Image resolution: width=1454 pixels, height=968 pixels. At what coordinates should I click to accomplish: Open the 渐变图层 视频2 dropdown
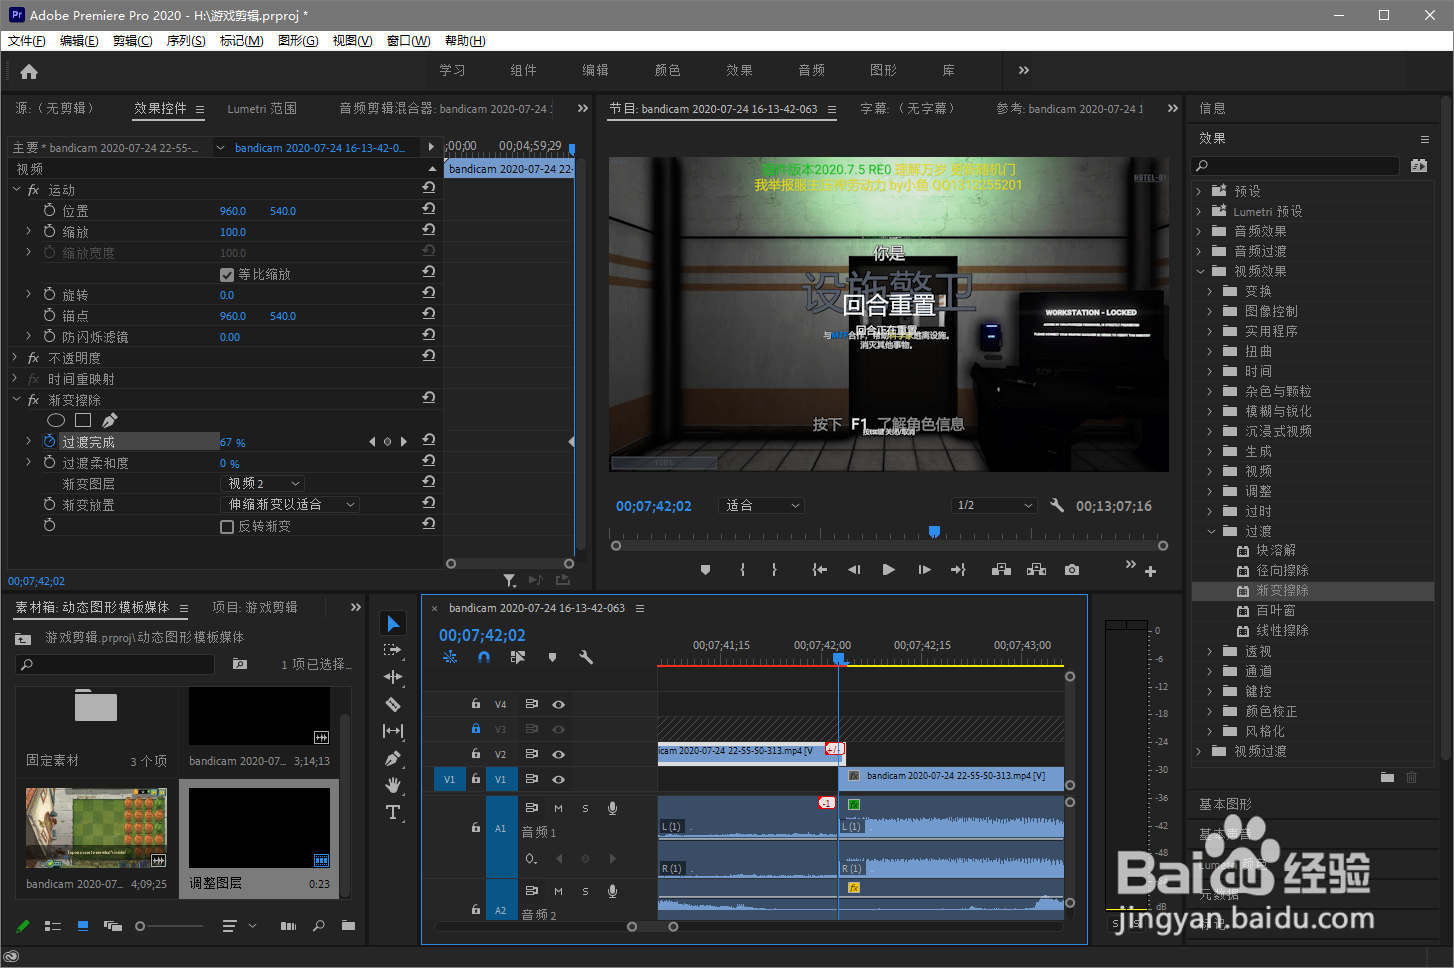coord(261,483)
